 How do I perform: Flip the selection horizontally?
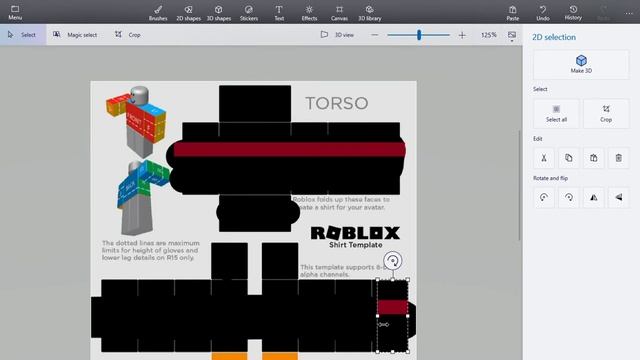tap(593, 198)
